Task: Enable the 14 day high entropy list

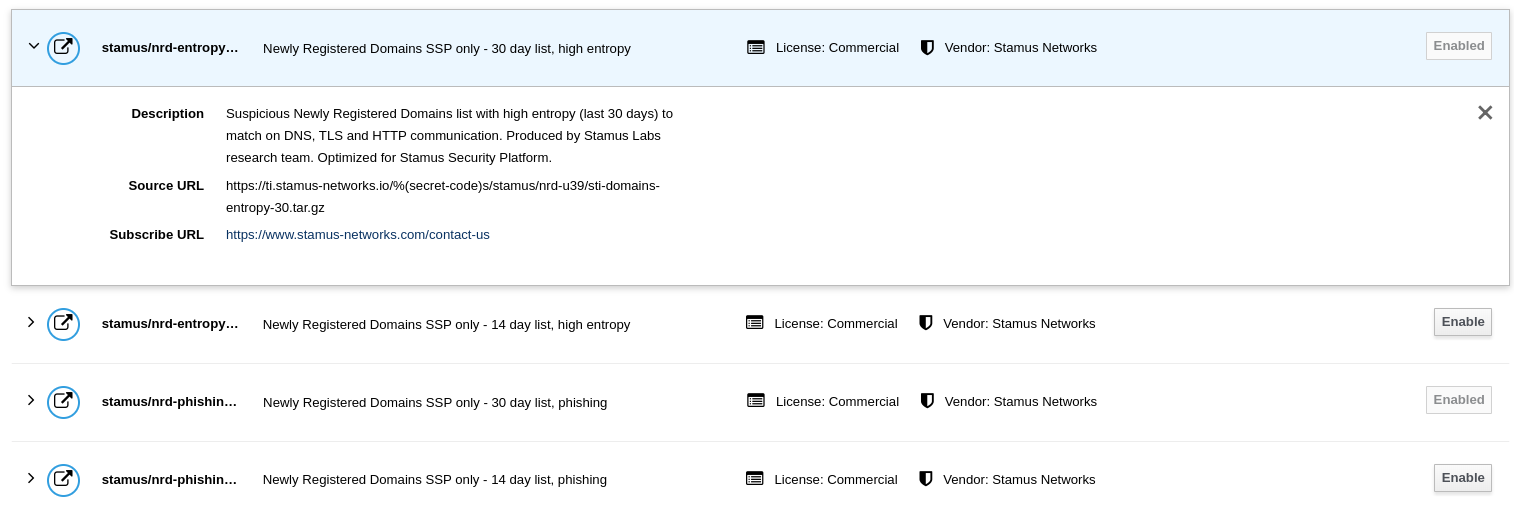Action: coord(1462,322)
